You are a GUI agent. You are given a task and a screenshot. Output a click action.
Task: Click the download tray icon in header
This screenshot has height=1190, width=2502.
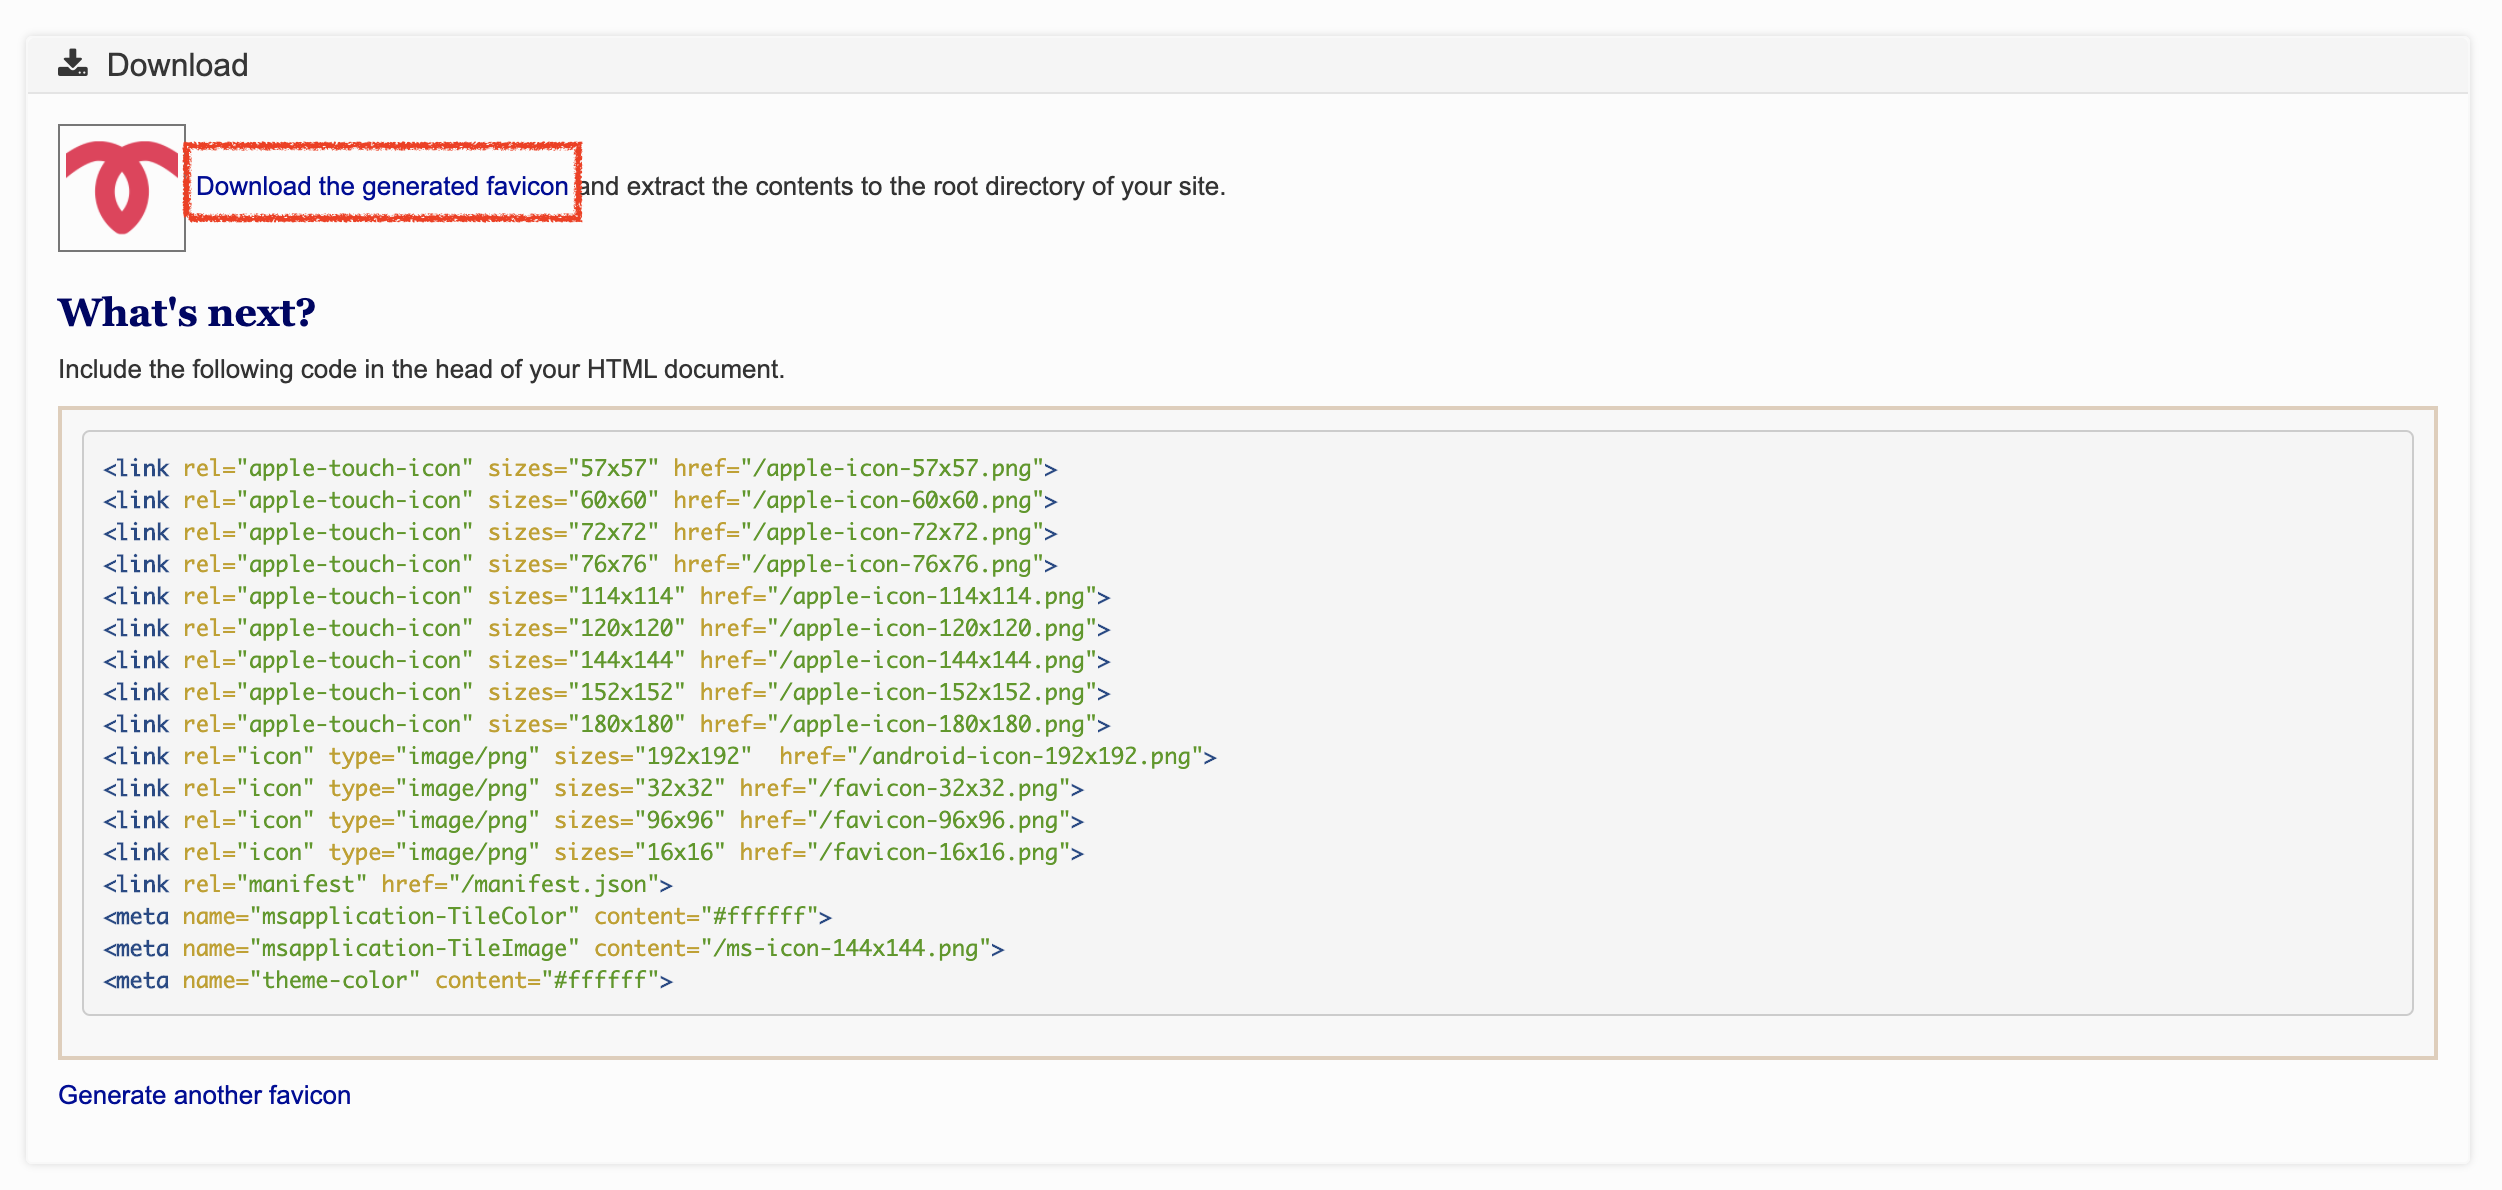click(72, 64)
